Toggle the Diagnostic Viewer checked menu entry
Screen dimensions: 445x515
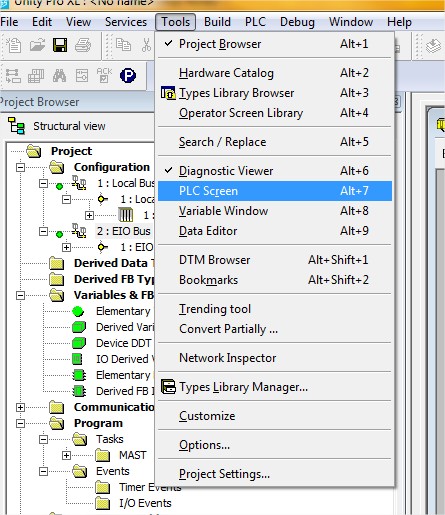coord(275,171)
